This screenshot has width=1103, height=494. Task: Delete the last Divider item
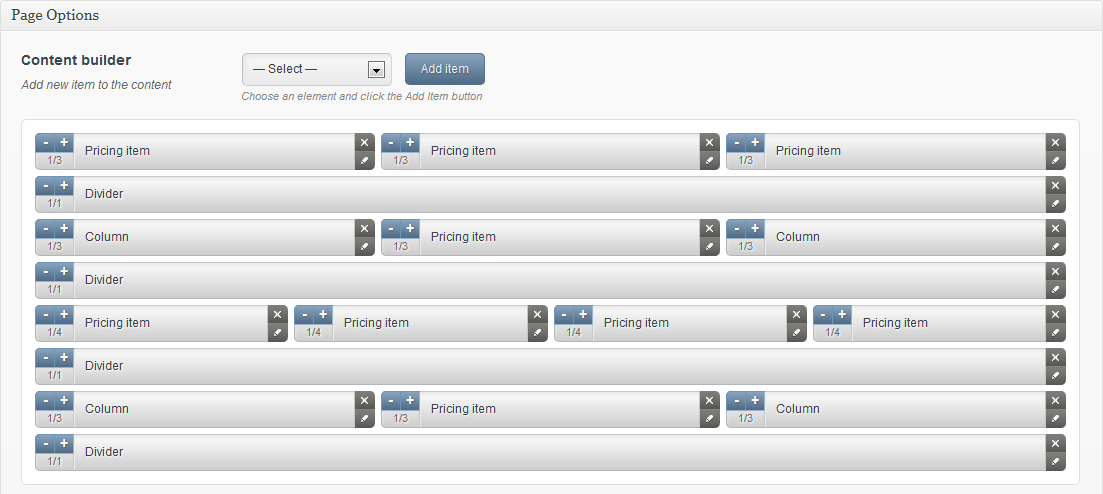click(1055, 443)
